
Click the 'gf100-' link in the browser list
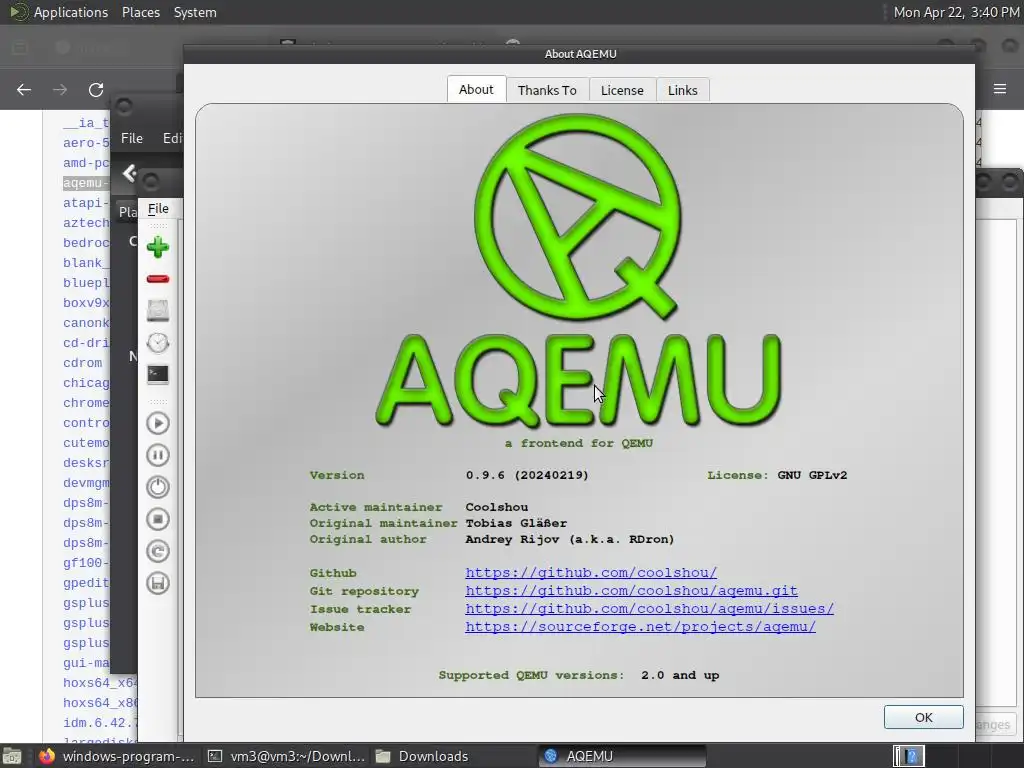click(x=86, y=563)
